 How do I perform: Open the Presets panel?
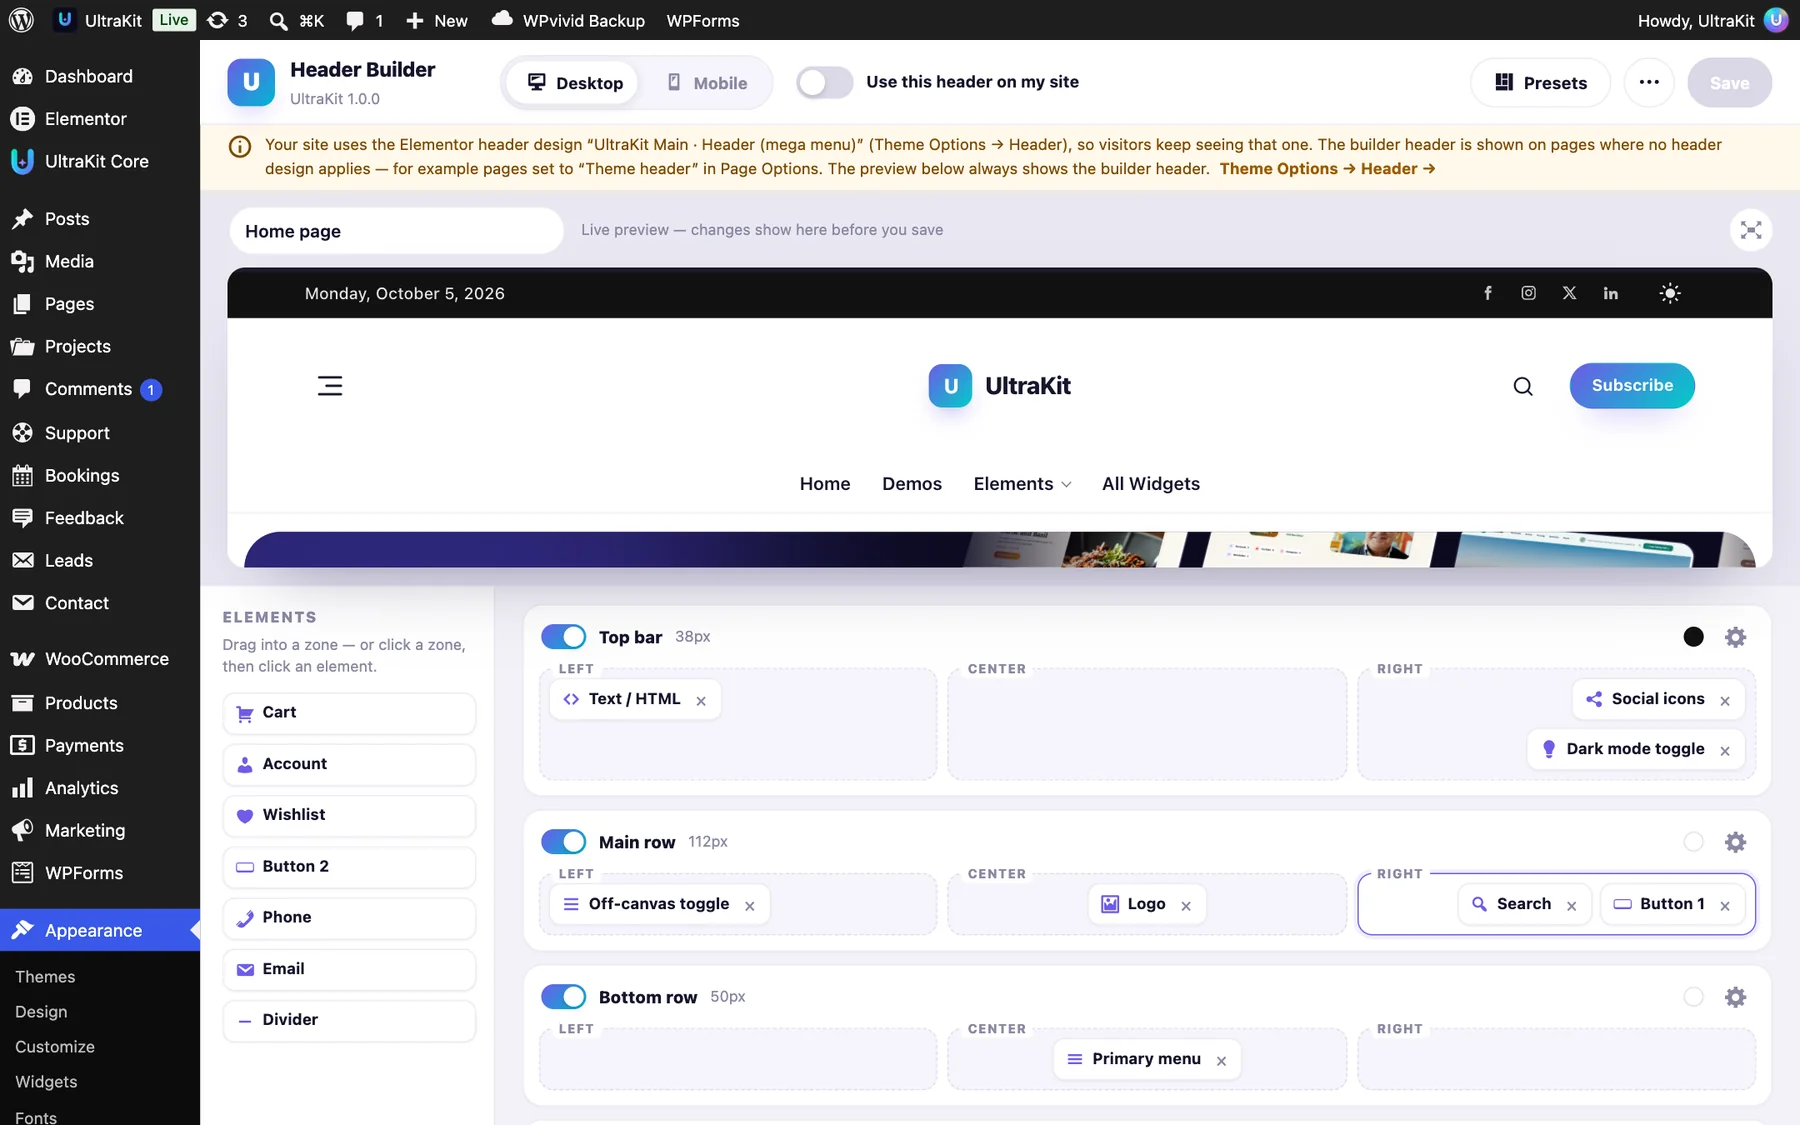tap(1540, 82)
